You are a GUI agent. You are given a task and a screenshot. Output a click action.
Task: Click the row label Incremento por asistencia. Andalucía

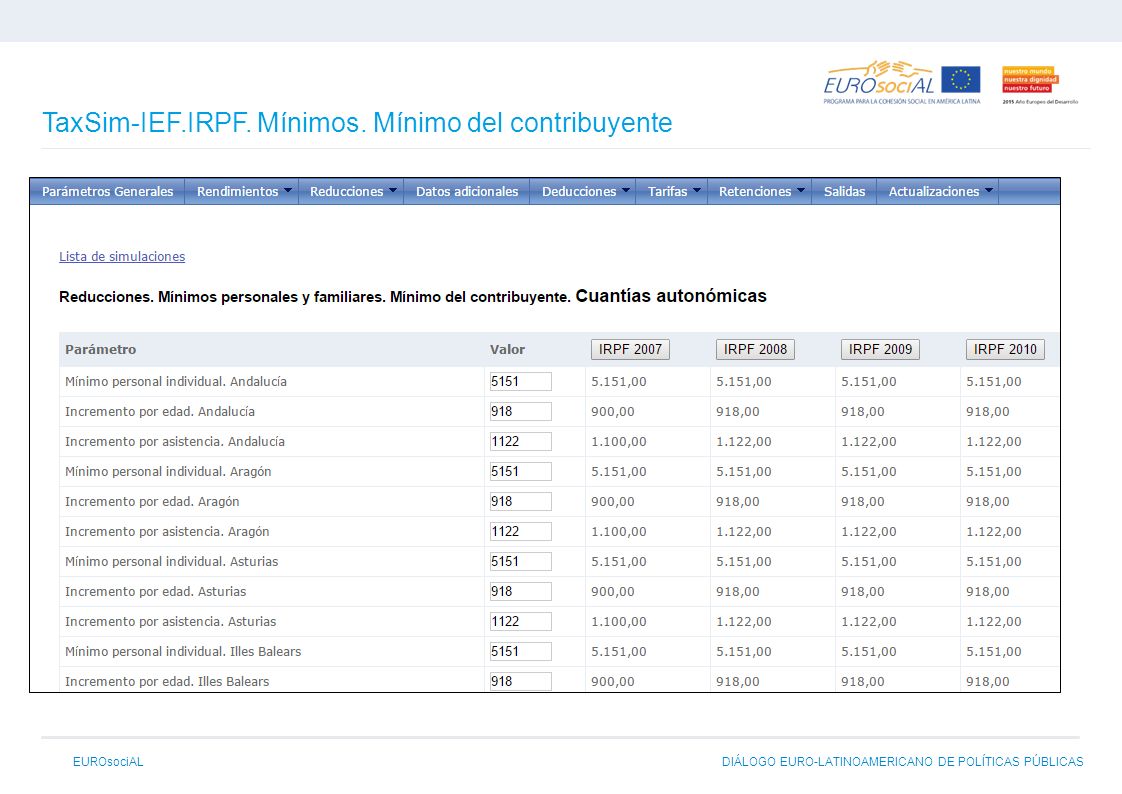tap(175, 442)
